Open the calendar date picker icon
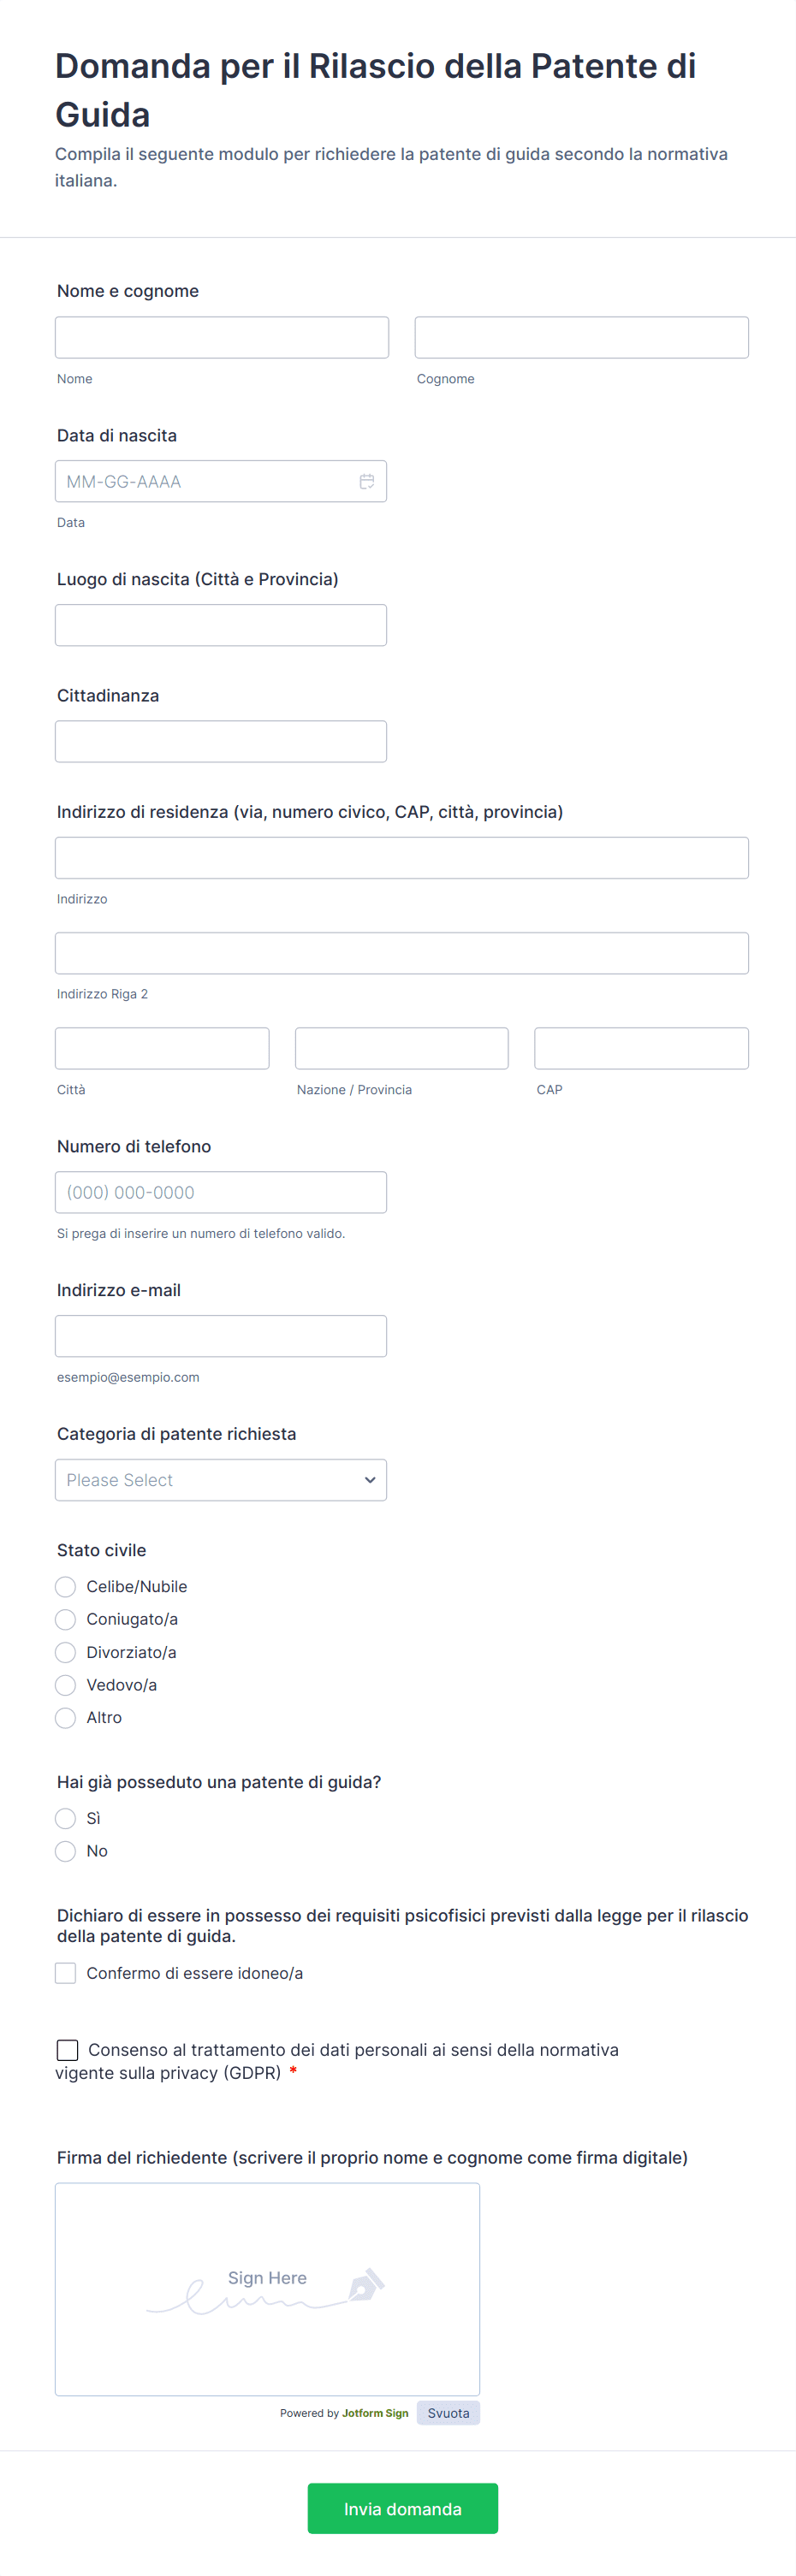 367,481
